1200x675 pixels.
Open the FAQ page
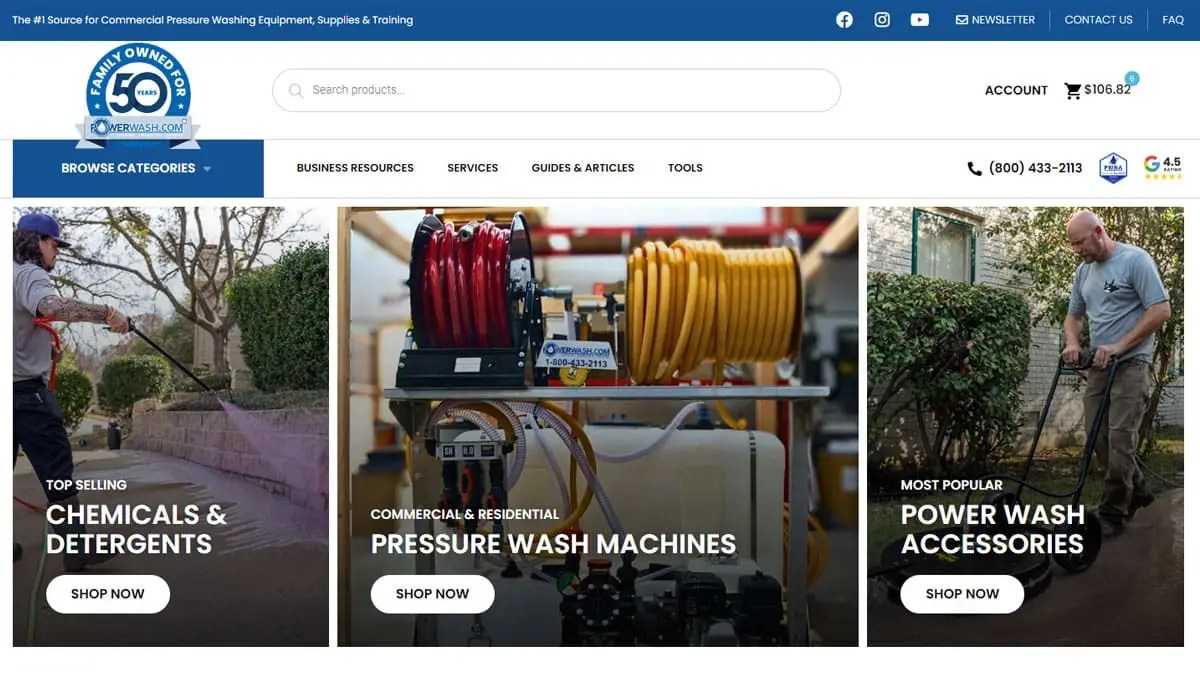coord(1172,19)
